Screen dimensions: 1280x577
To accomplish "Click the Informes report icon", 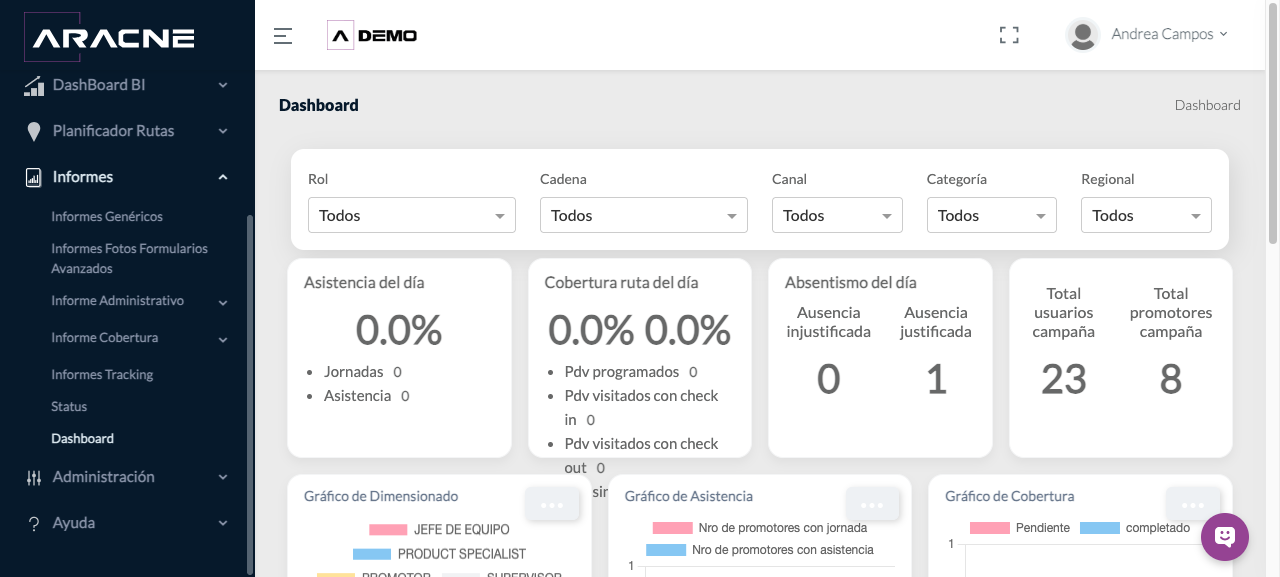I will [x=34, y=178].
